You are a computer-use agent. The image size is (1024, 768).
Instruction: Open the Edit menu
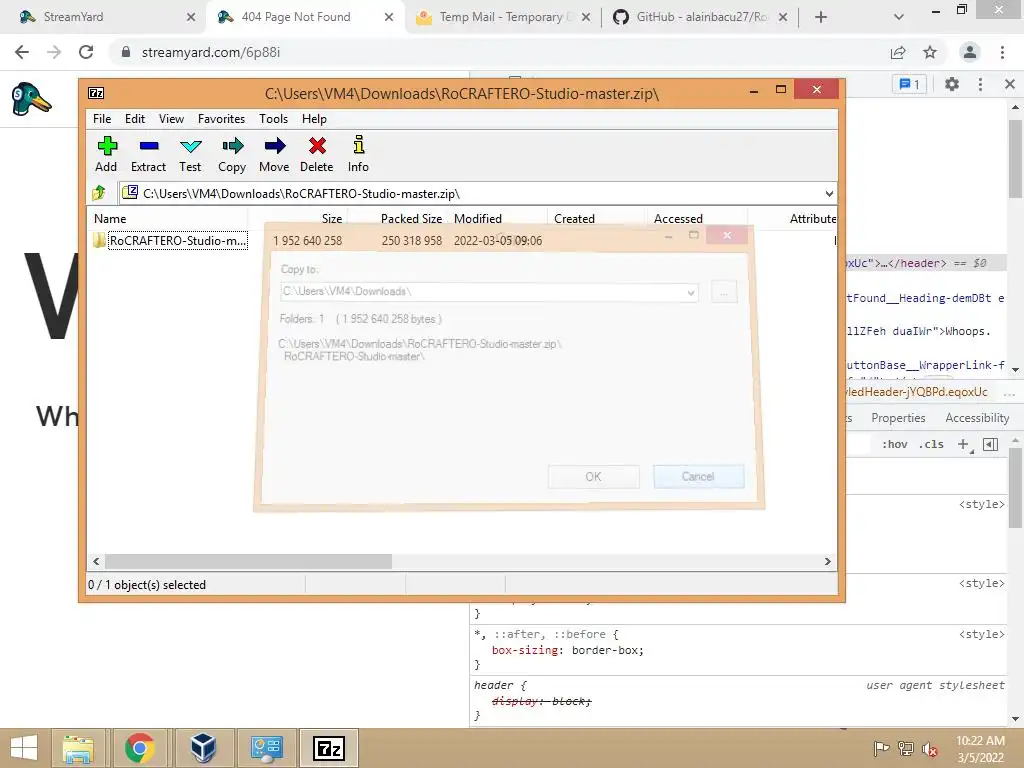click(135, 119)
